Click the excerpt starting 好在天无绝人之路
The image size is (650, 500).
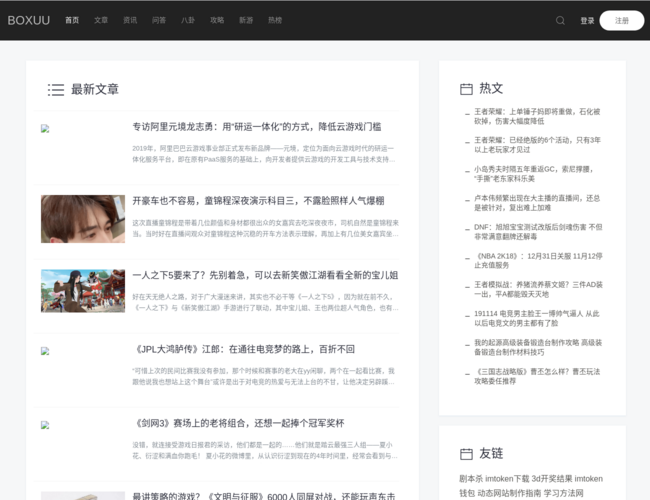265,302
